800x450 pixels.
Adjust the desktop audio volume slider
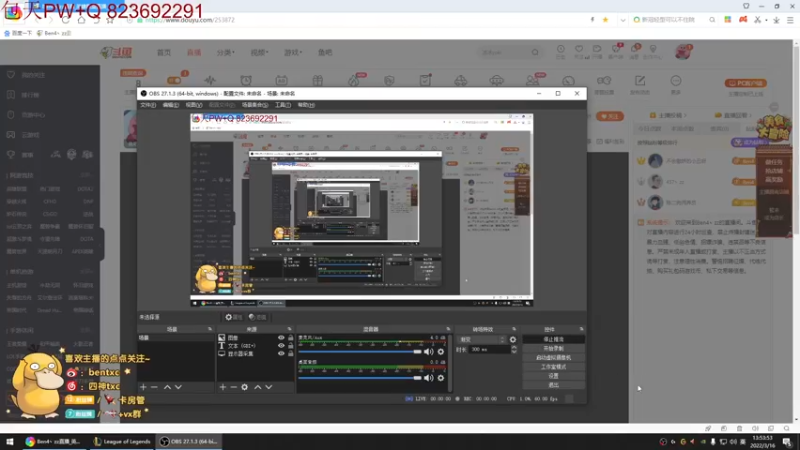360,378
